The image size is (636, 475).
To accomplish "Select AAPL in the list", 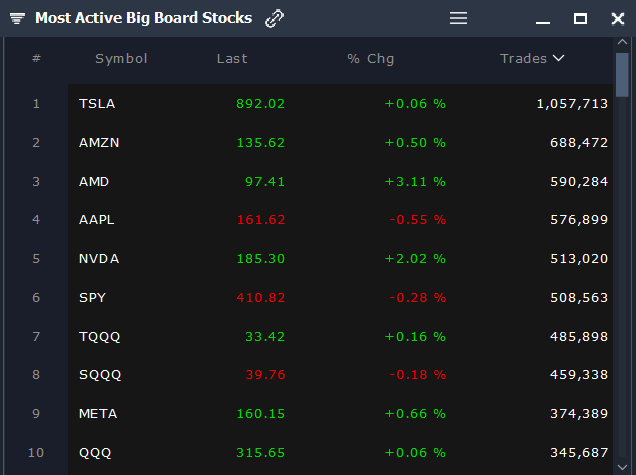I will click(97, 220).
